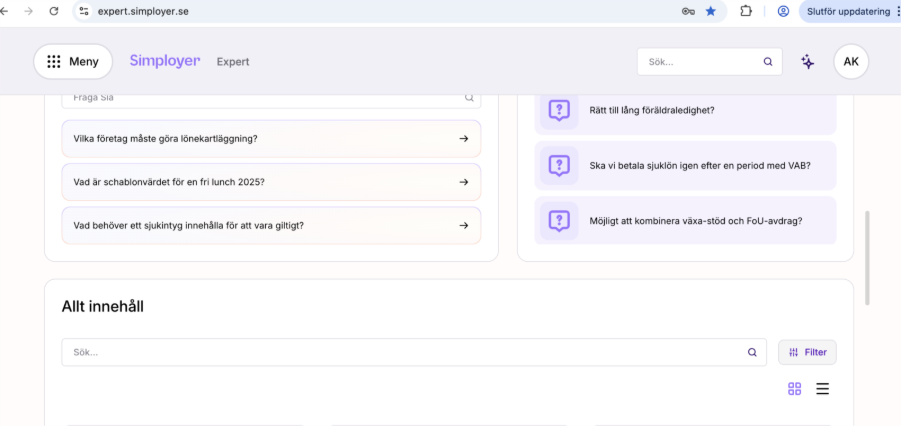This screenshot has width=901, height=426.
Task: Click the Simployer logo
Action: click(165, 61)
